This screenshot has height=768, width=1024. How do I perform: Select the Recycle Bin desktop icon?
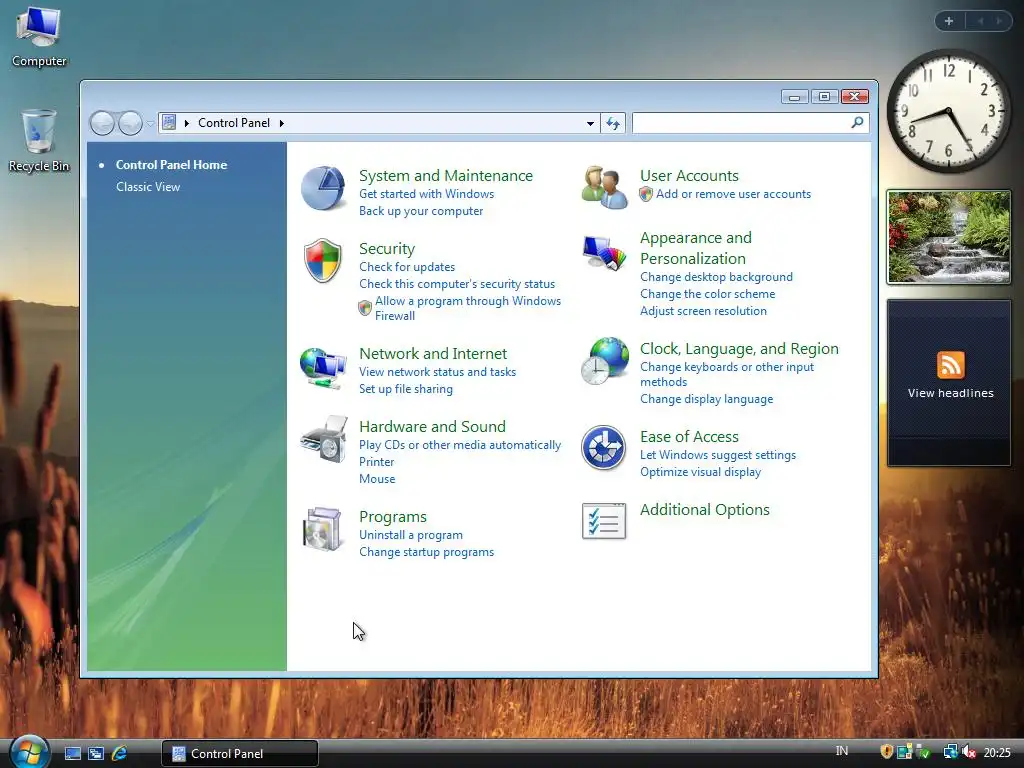click(39, 140)
